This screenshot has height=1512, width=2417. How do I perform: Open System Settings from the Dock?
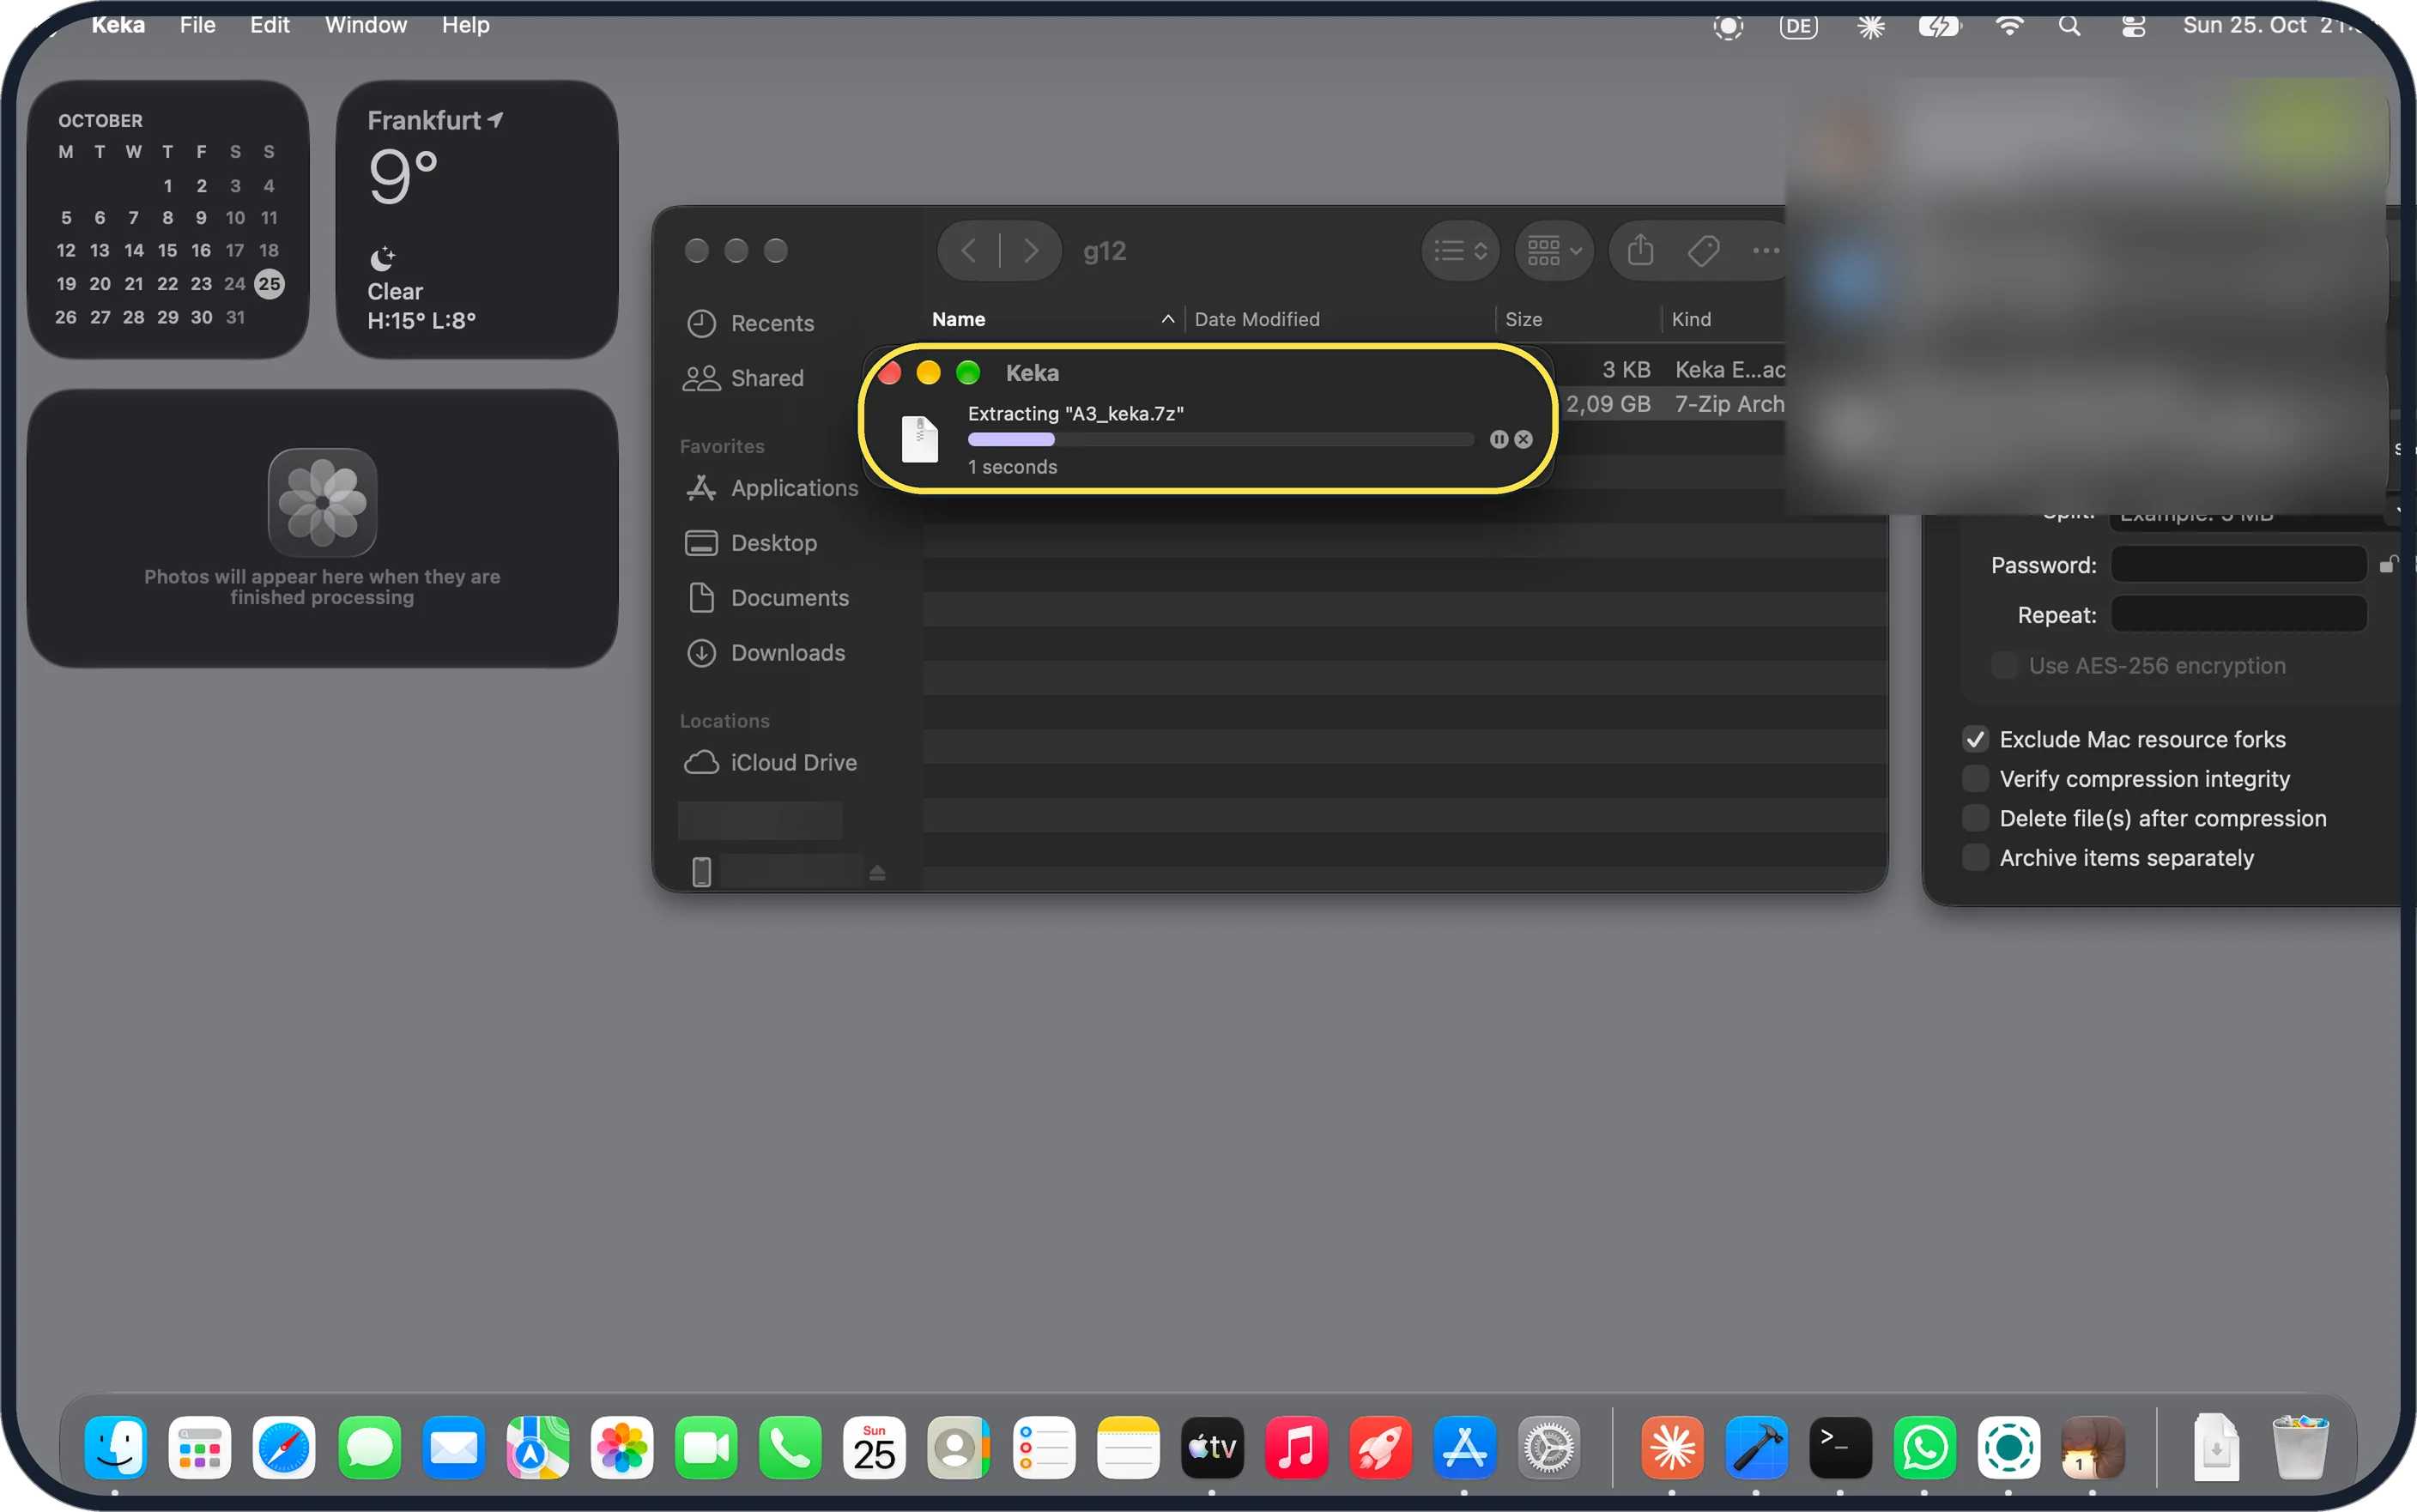[1549, 1447]
